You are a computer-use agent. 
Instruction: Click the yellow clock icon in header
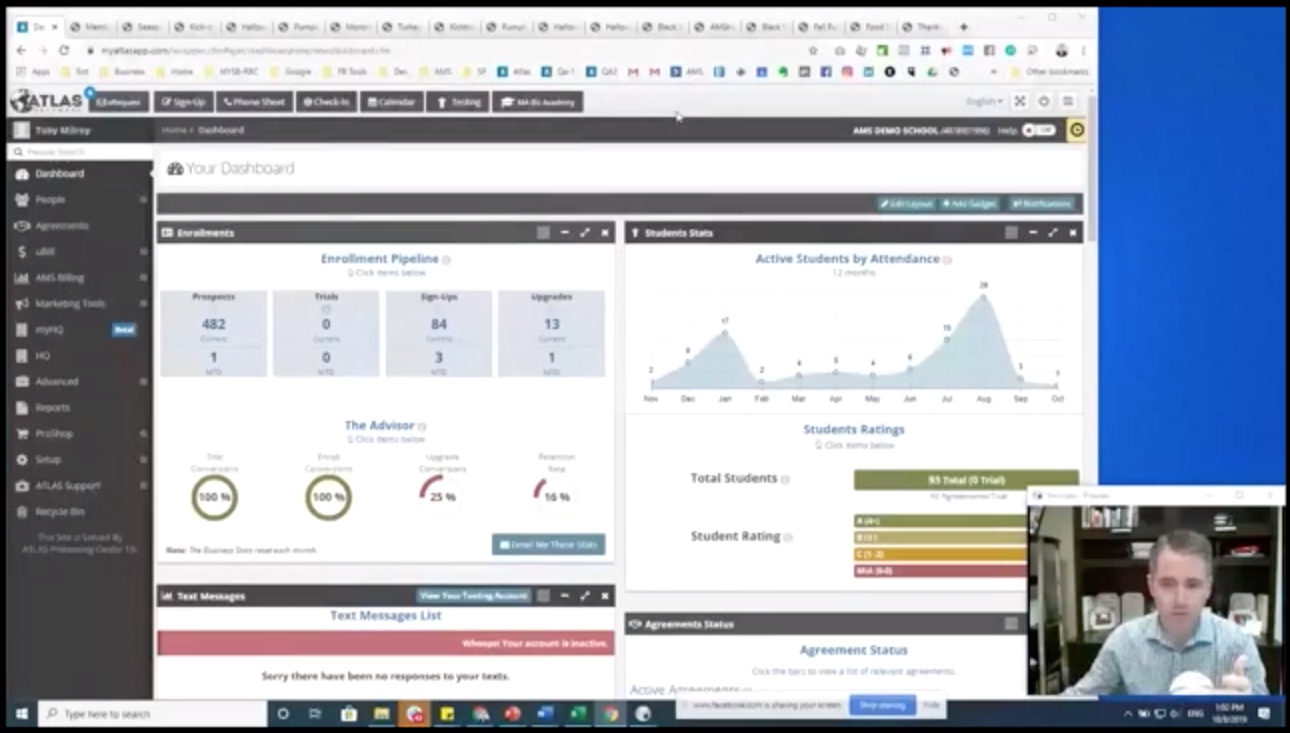(1077, 130)
